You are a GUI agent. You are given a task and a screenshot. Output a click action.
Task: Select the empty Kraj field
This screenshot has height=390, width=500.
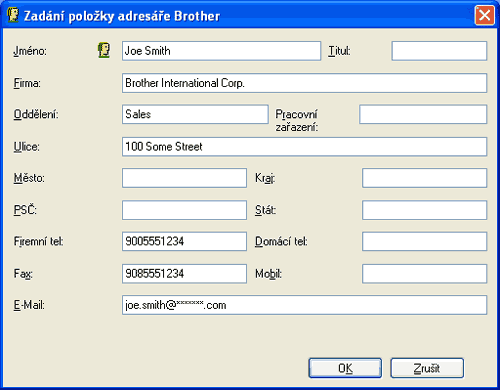(424, 178)
